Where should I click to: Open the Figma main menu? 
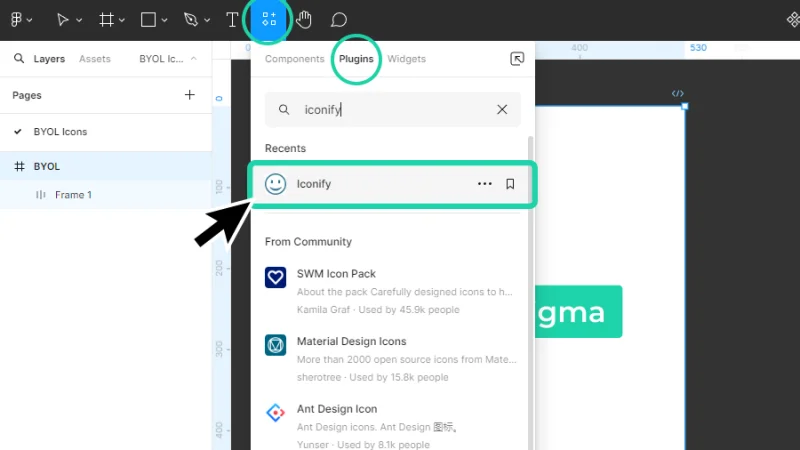click(17, 20)
